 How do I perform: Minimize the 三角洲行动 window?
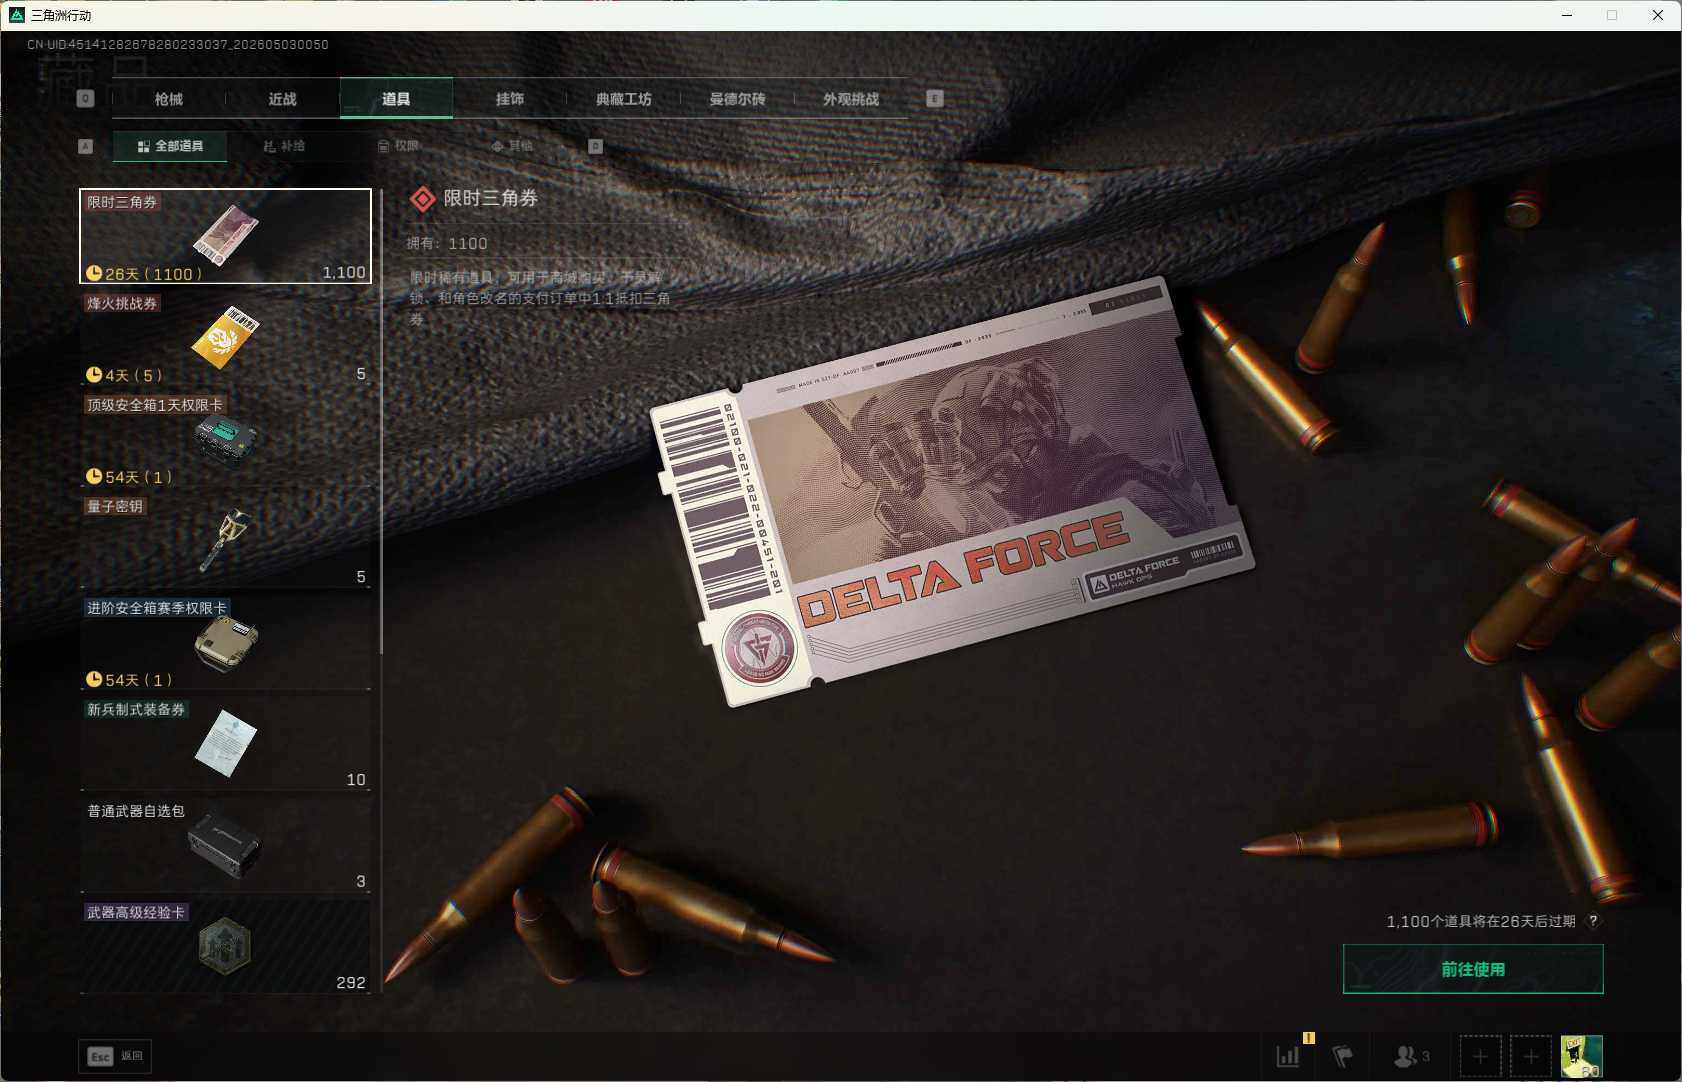1567,15
